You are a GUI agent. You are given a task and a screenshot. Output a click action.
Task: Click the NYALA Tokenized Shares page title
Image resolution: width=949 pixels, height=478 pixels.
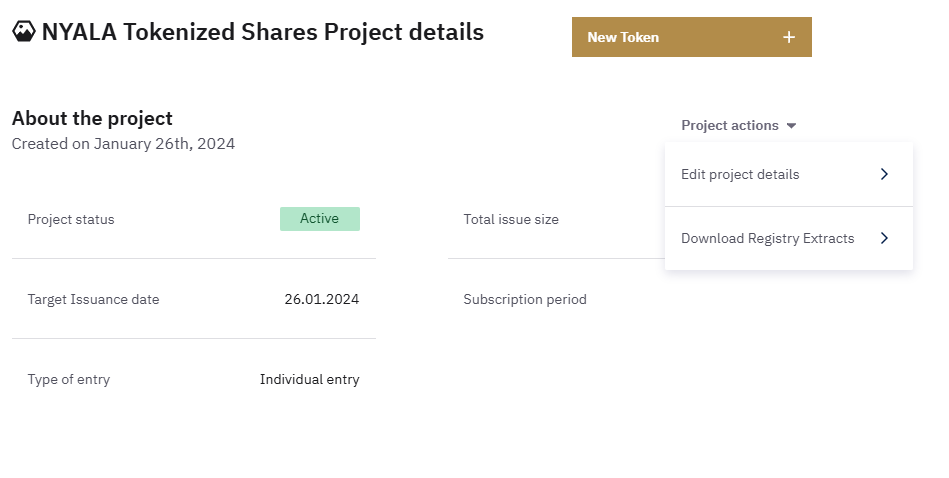coord(262,32)
